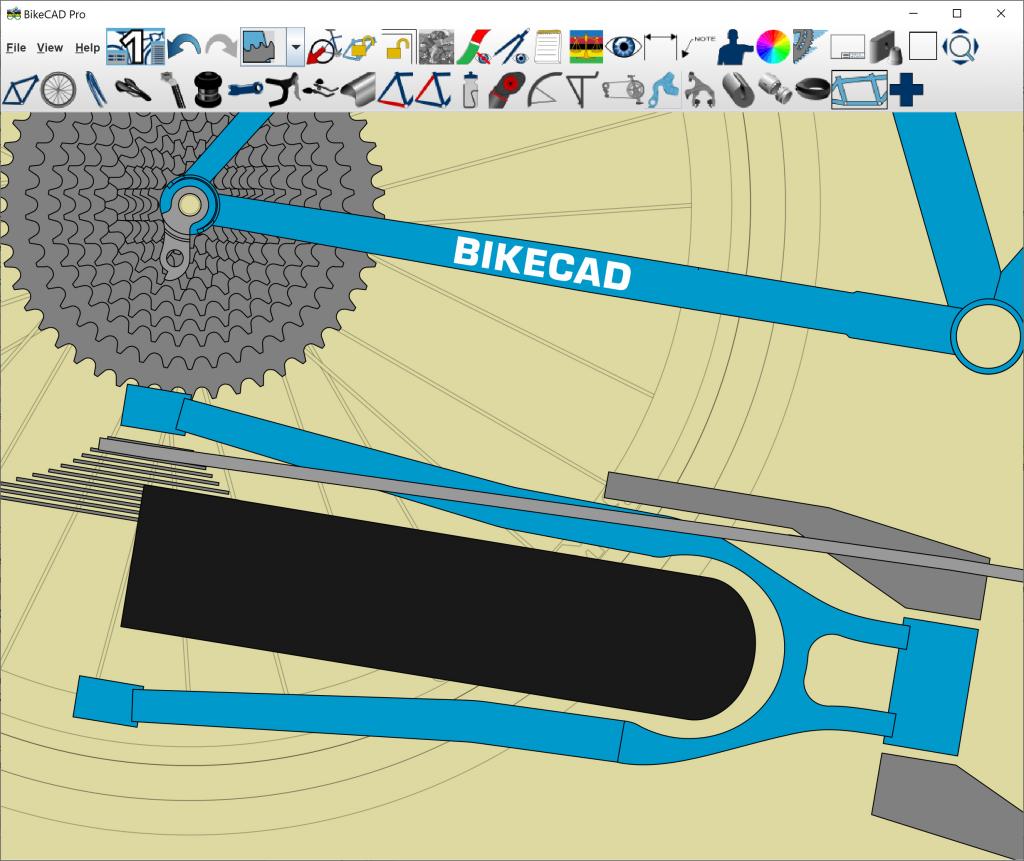Viewport: 1024px width, 861px height.
Task: Open the cross-section view combo button
Action: tap(262, 46)
